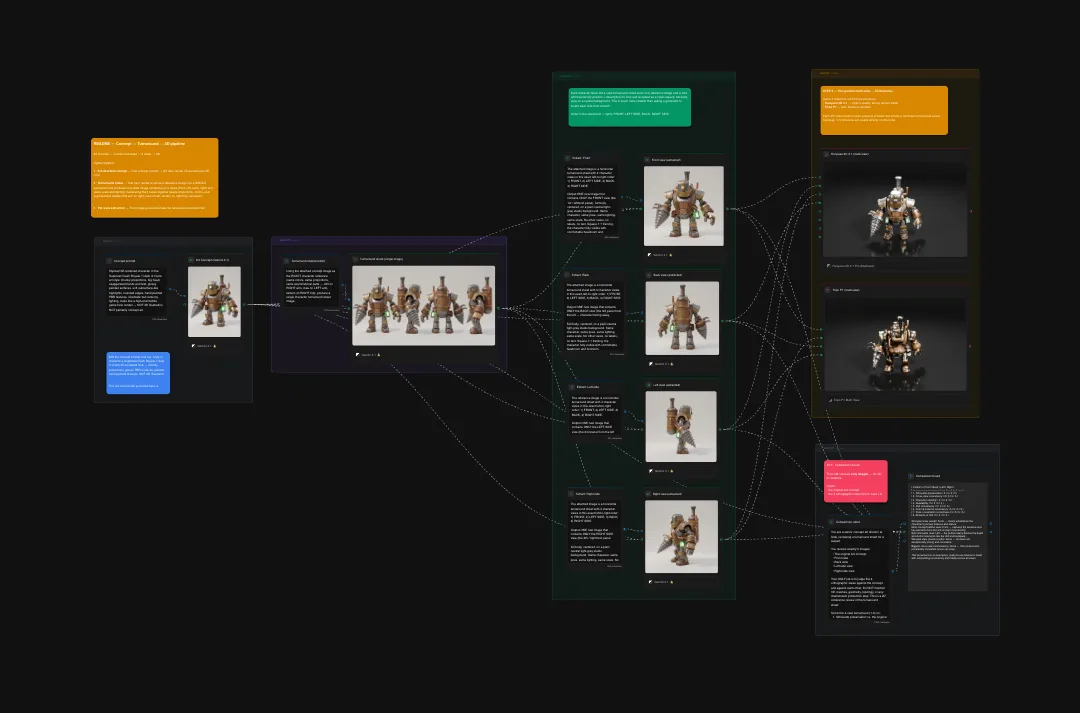
Task: Click into the Extract Front prompt text
Action: [592, 200]
